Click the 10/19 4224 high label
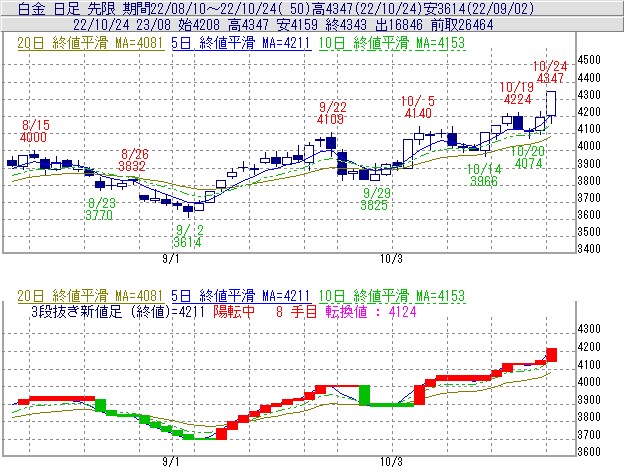Screen dimensions: 624x475 click(517, 93)
